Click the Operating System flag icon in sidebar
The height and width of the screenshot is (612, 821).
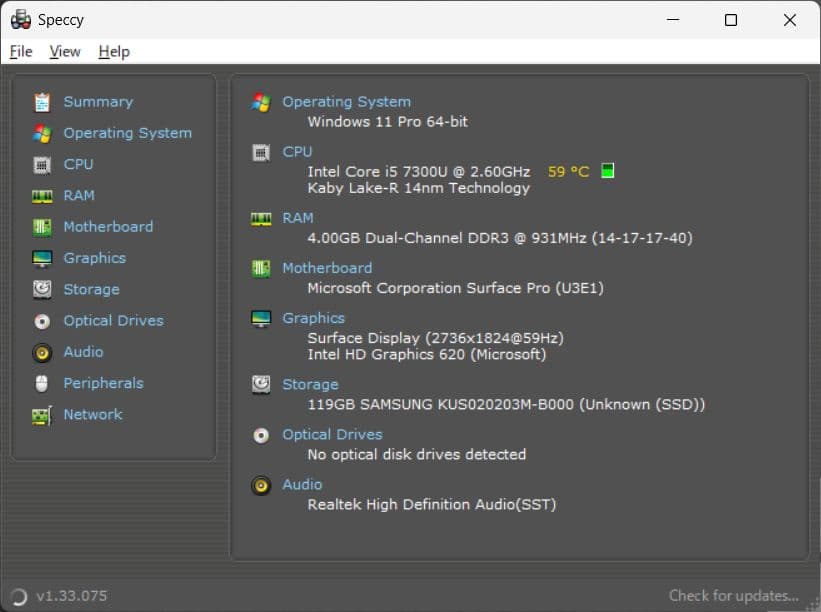42,133
